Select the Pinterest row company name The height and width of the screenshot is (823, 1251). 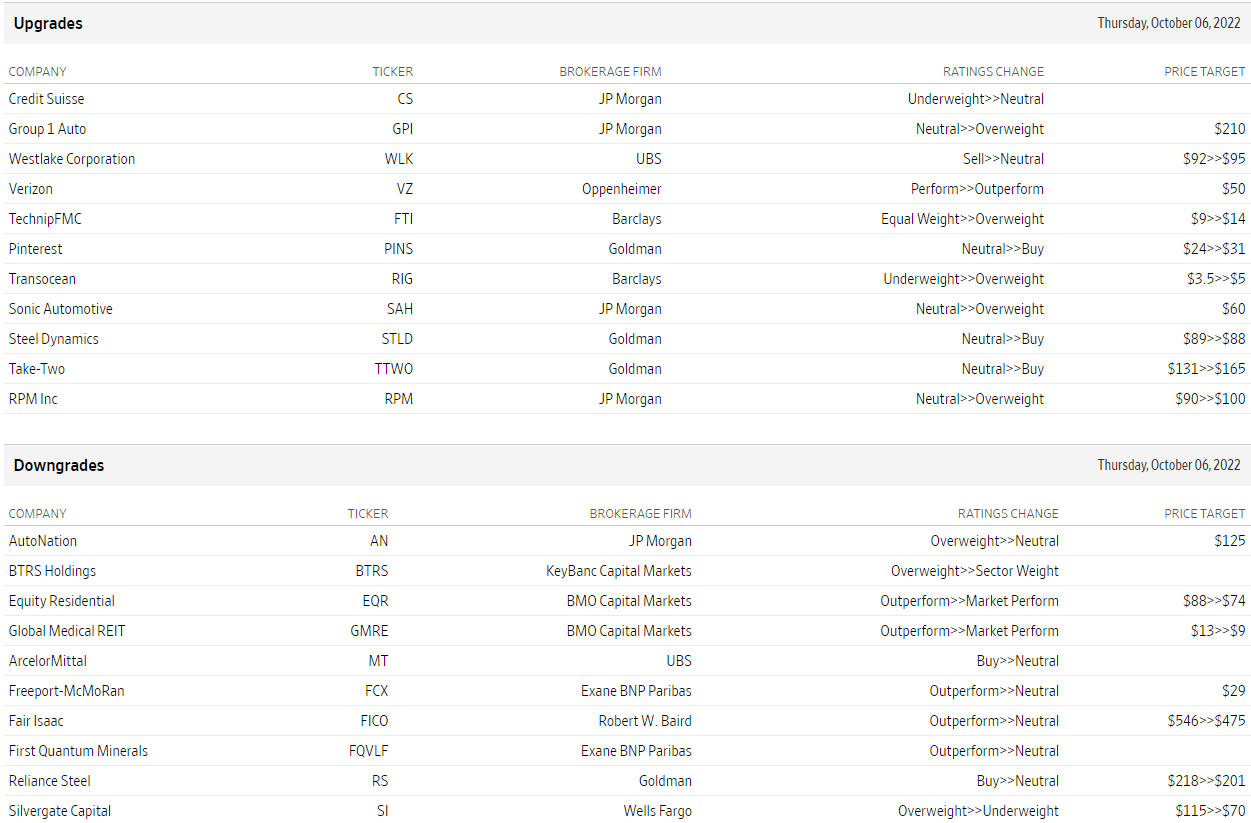(35, 249)
